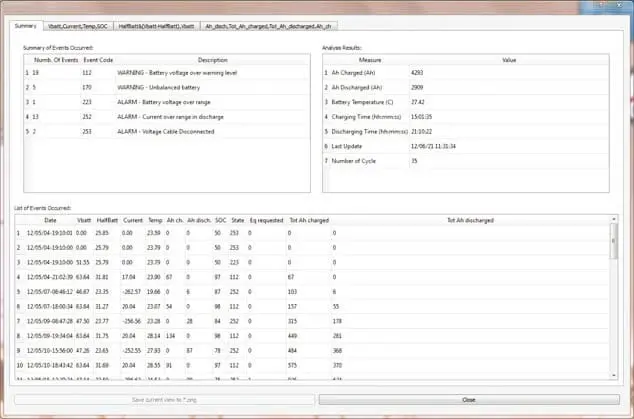Close the window with the title bar X
The width and height of the screenshot is (634, 419).
coord(619,5)
